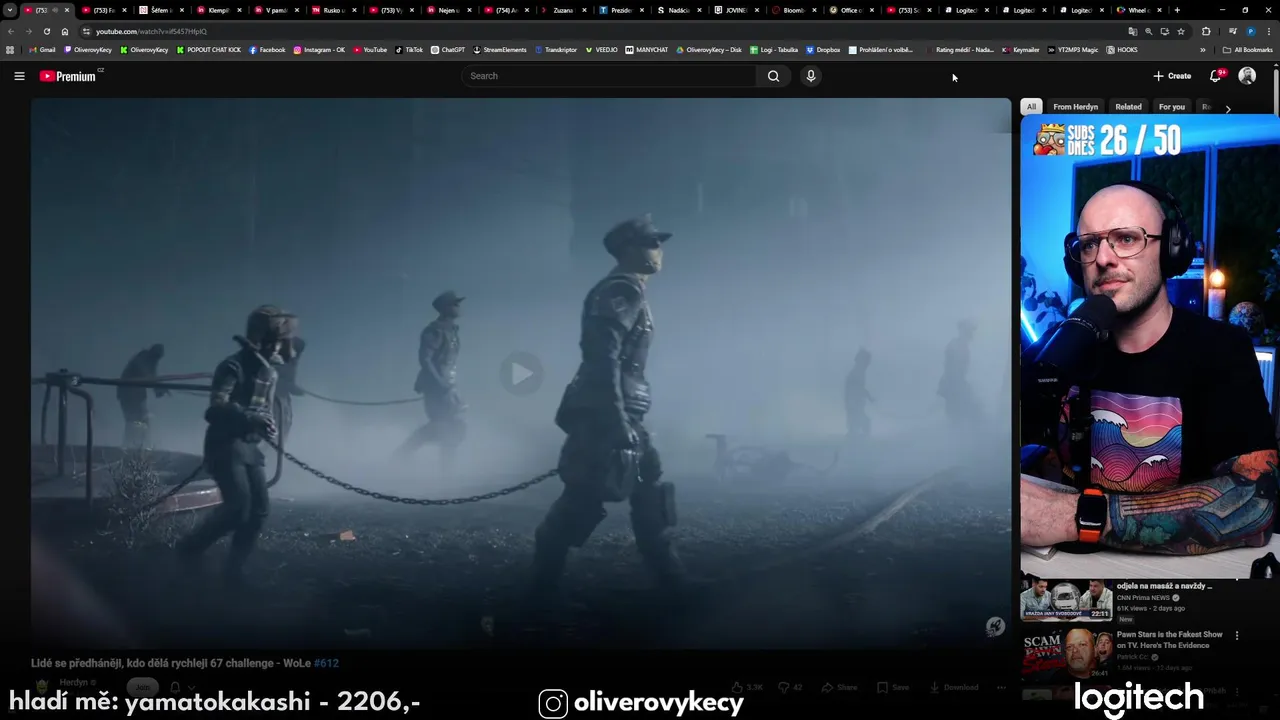Open the TikTok bookmark
The image size is (1280, 720).
(x=409, y=50)
